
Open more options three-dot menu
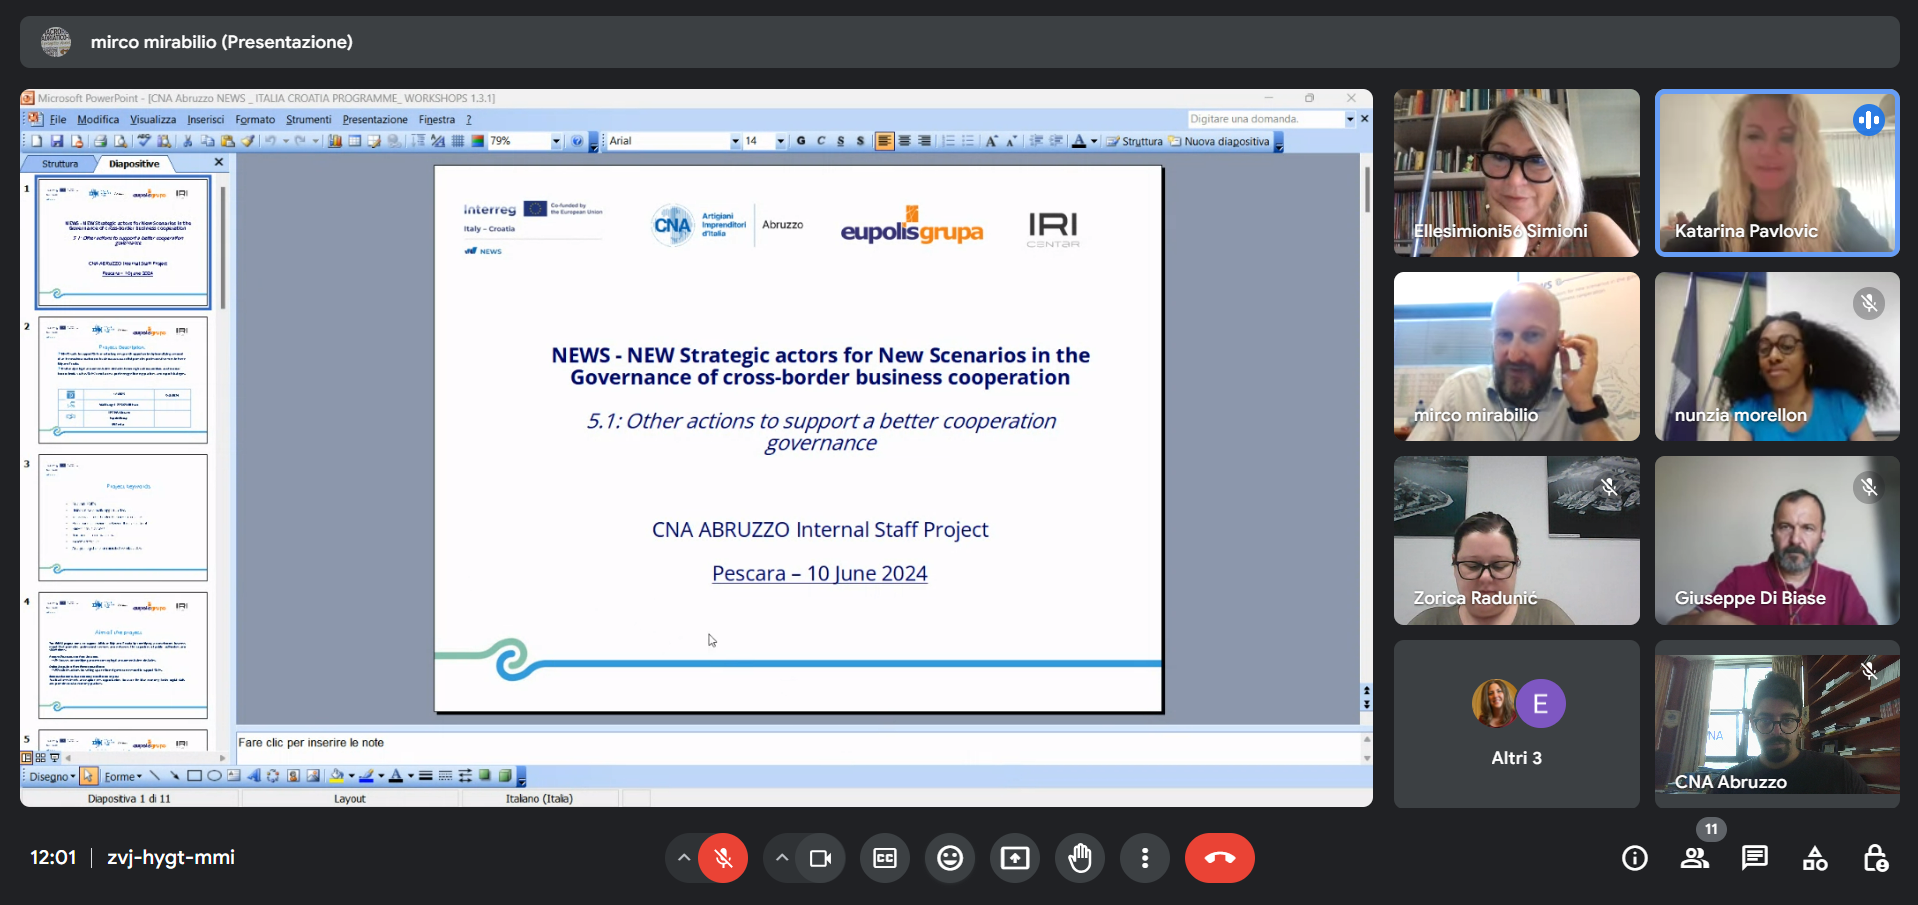coord(1145,858)
